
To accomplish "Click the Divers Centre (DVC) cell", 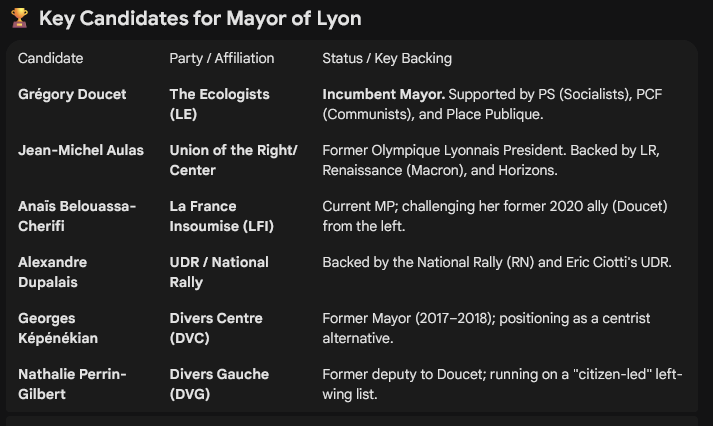I will click(216, 328).
